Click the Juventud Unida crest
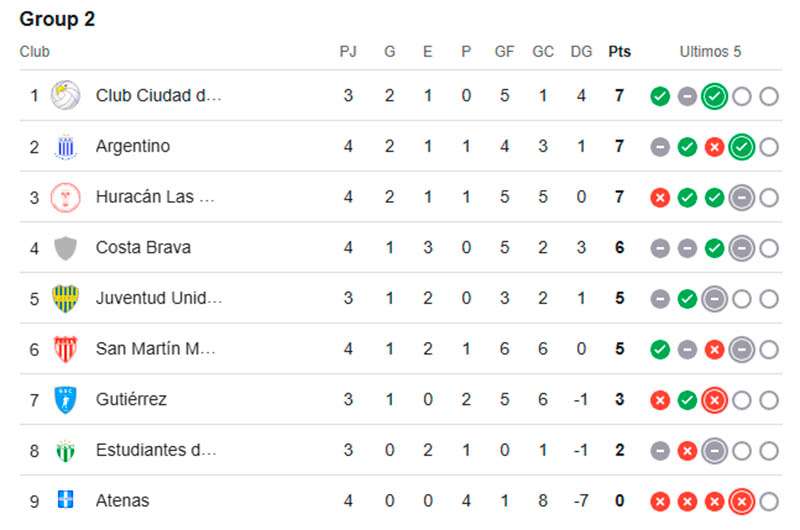Screen dimensions: 800x530 click(65, 298)
